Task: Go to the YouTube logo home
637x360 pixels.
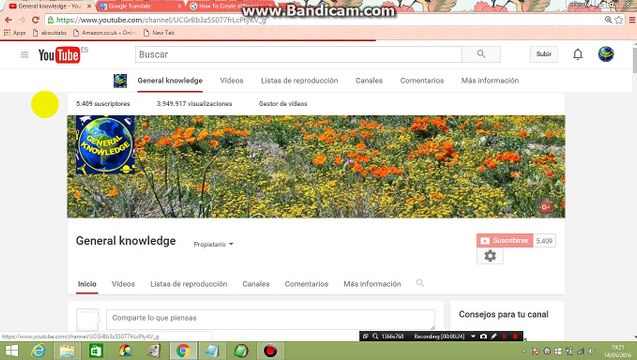Action: pyautogui.click(x=59, y=55)
